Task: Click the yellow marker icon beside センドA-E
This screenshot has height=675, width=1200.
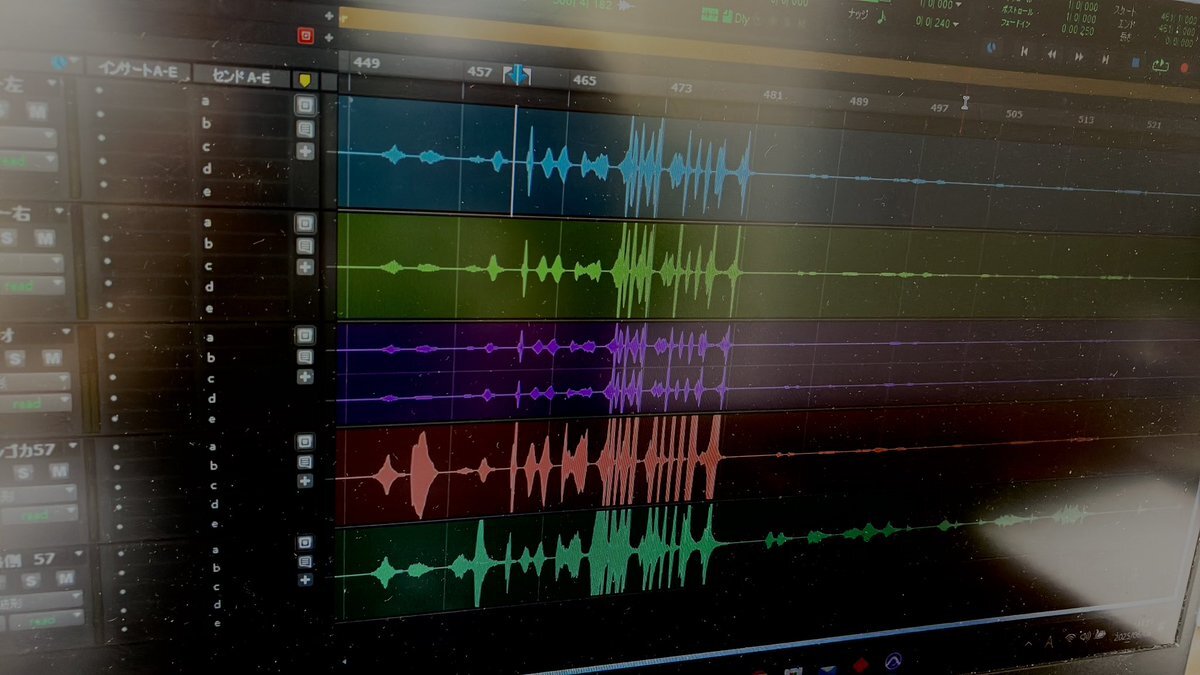Action: pyautogui.click(x=304, y=79)
